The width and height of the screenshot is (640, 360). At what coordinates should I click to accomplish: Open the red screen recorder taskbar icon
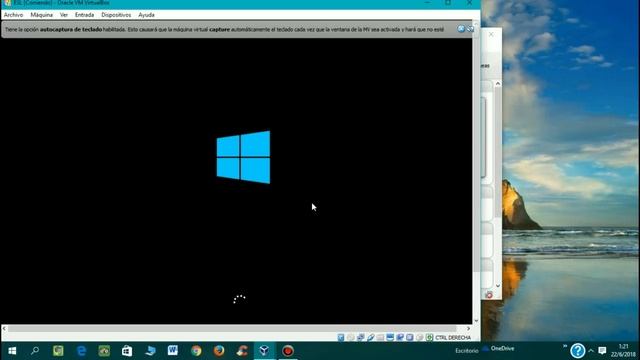pos(288,351)
